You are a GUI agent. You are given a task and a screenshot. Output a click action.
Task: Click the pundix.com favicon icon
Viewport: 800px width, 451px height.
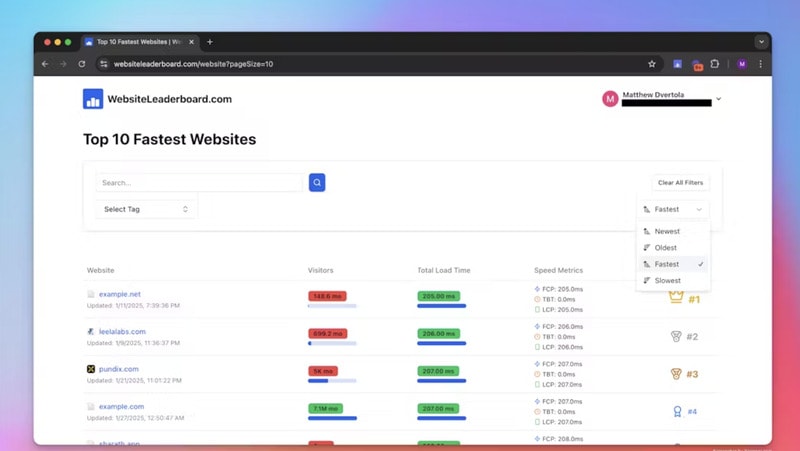(x=91, y=369)
